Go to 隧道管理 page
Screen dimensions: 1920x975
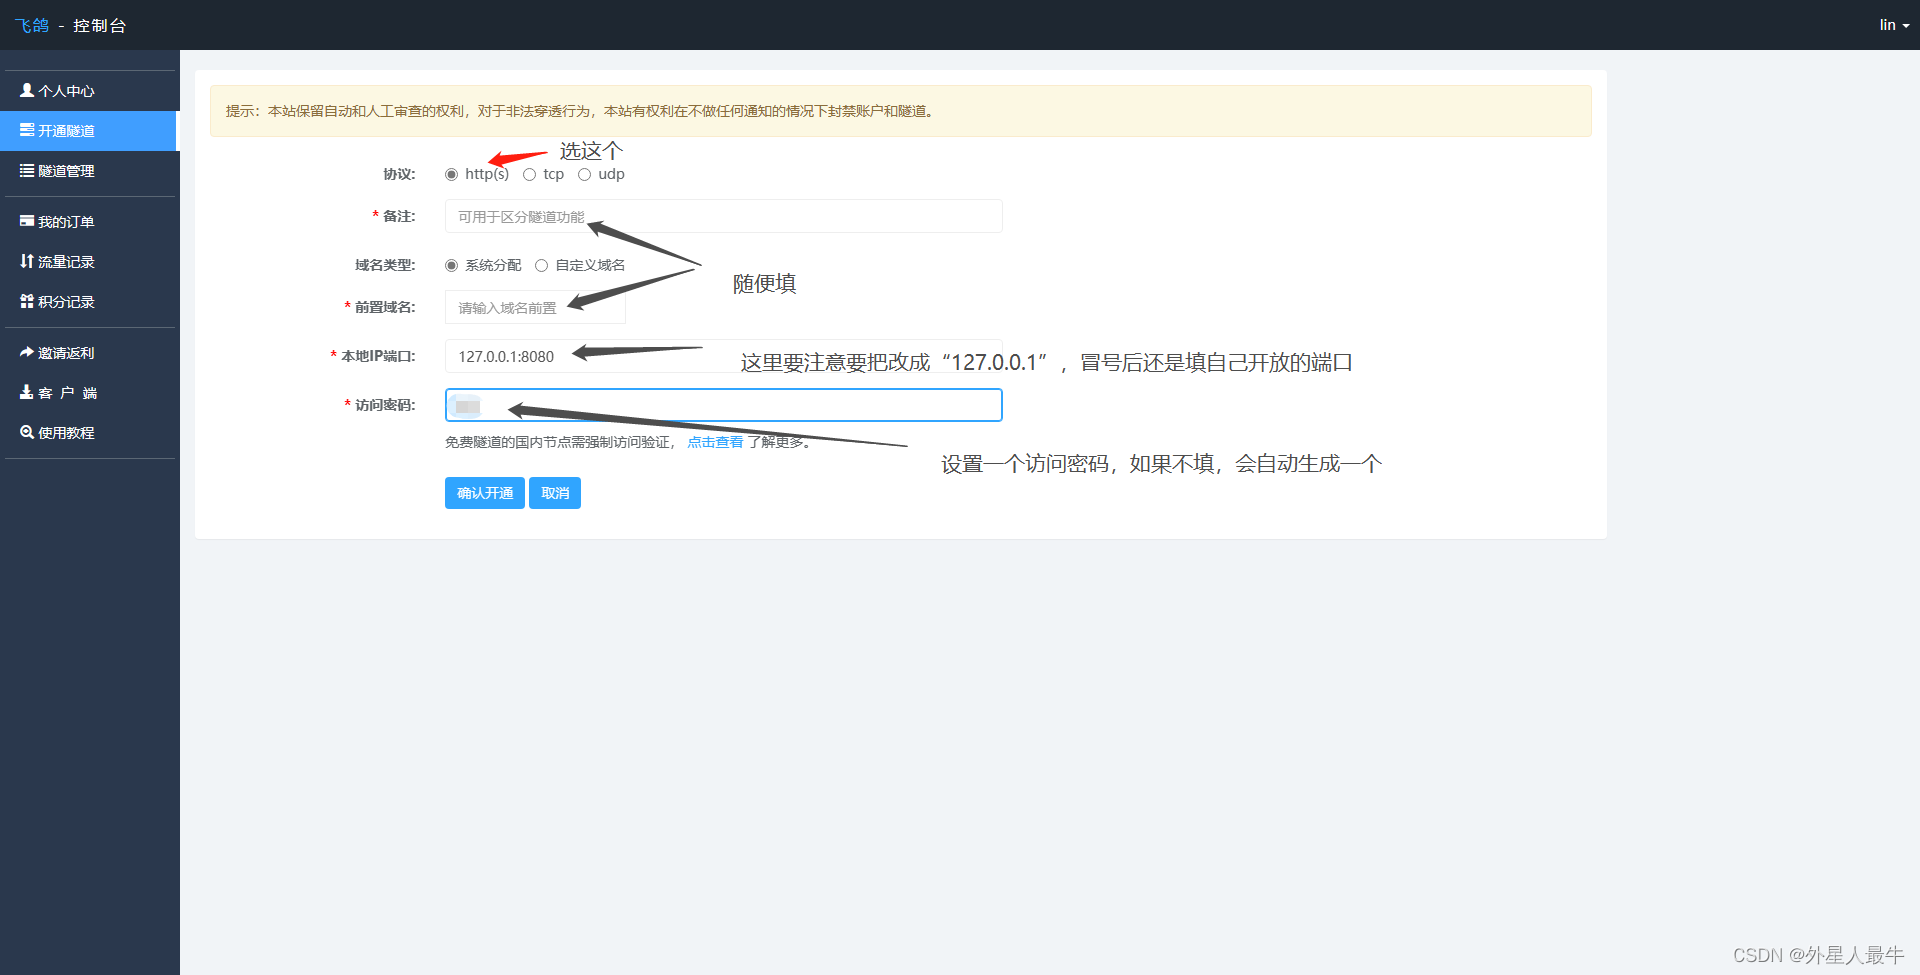coord(90,171)
